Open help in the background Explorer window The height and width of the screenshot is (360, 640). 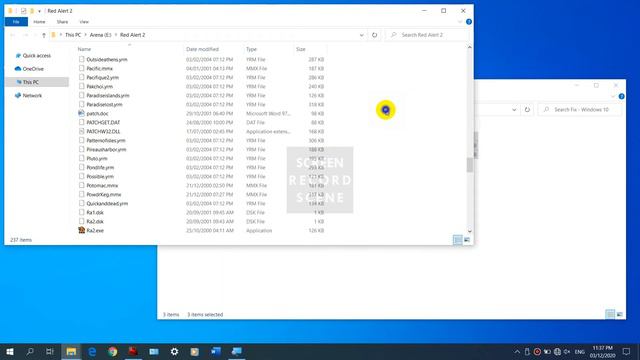pos(621,96)
